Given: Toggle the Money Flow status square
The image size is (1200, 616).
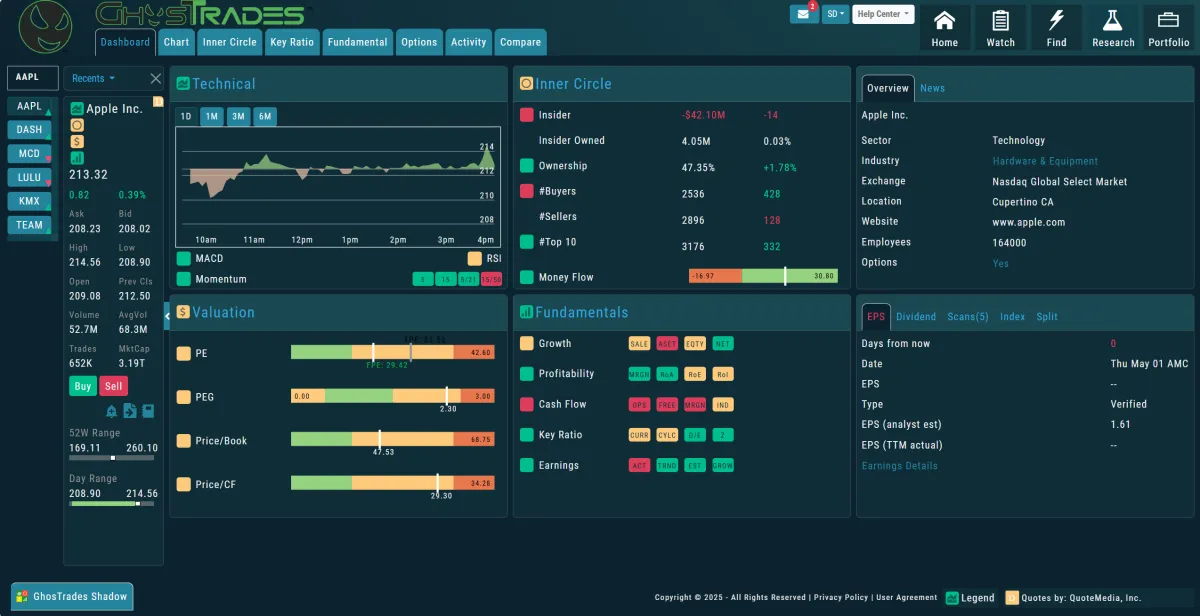Looking at the screenshot, I should 527,277.
